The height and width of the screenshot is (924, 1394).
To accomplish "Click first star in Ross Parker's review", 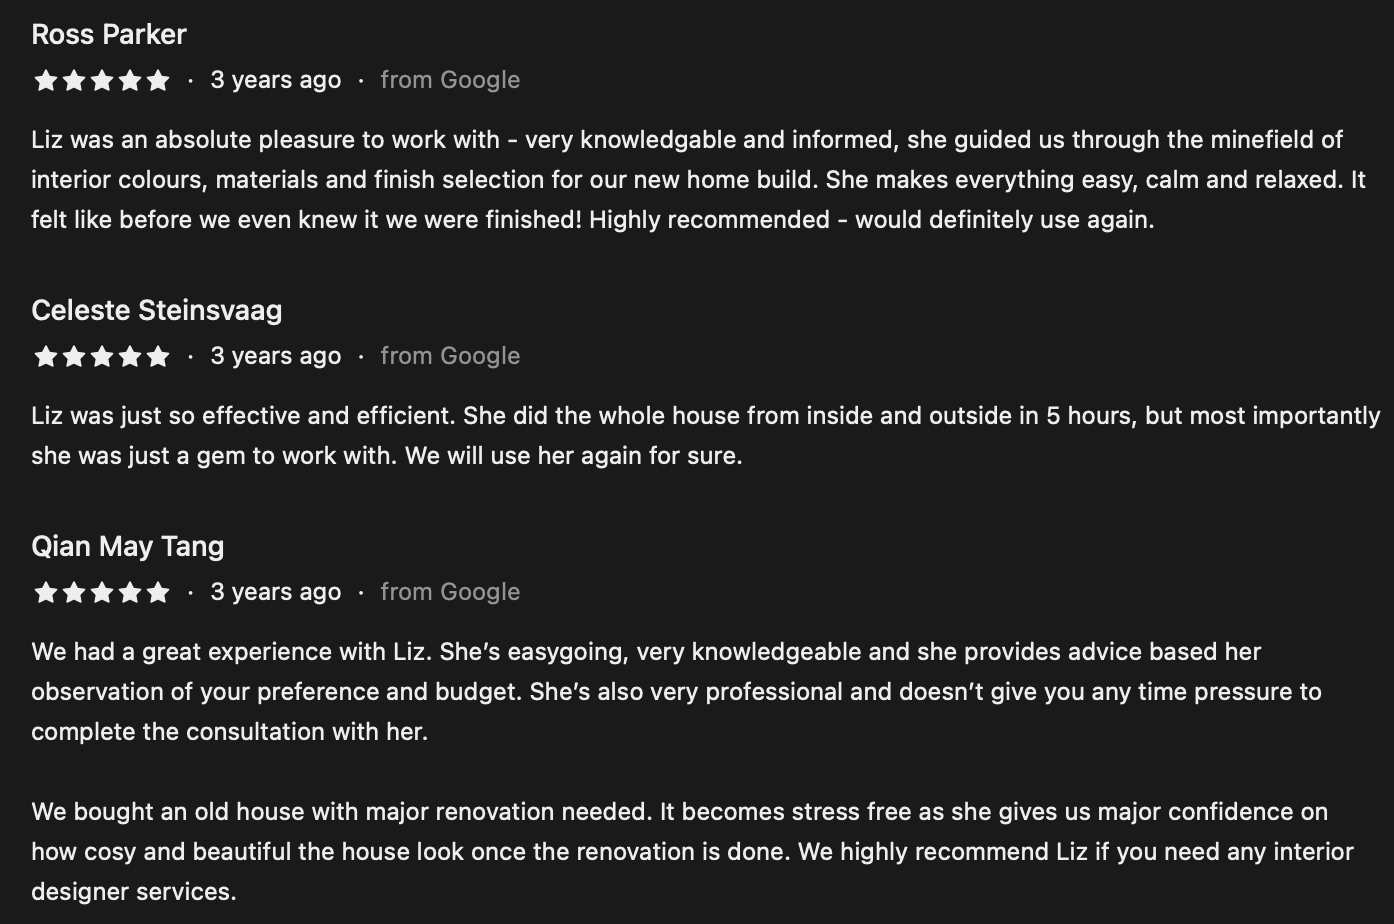I will (45, 81).
